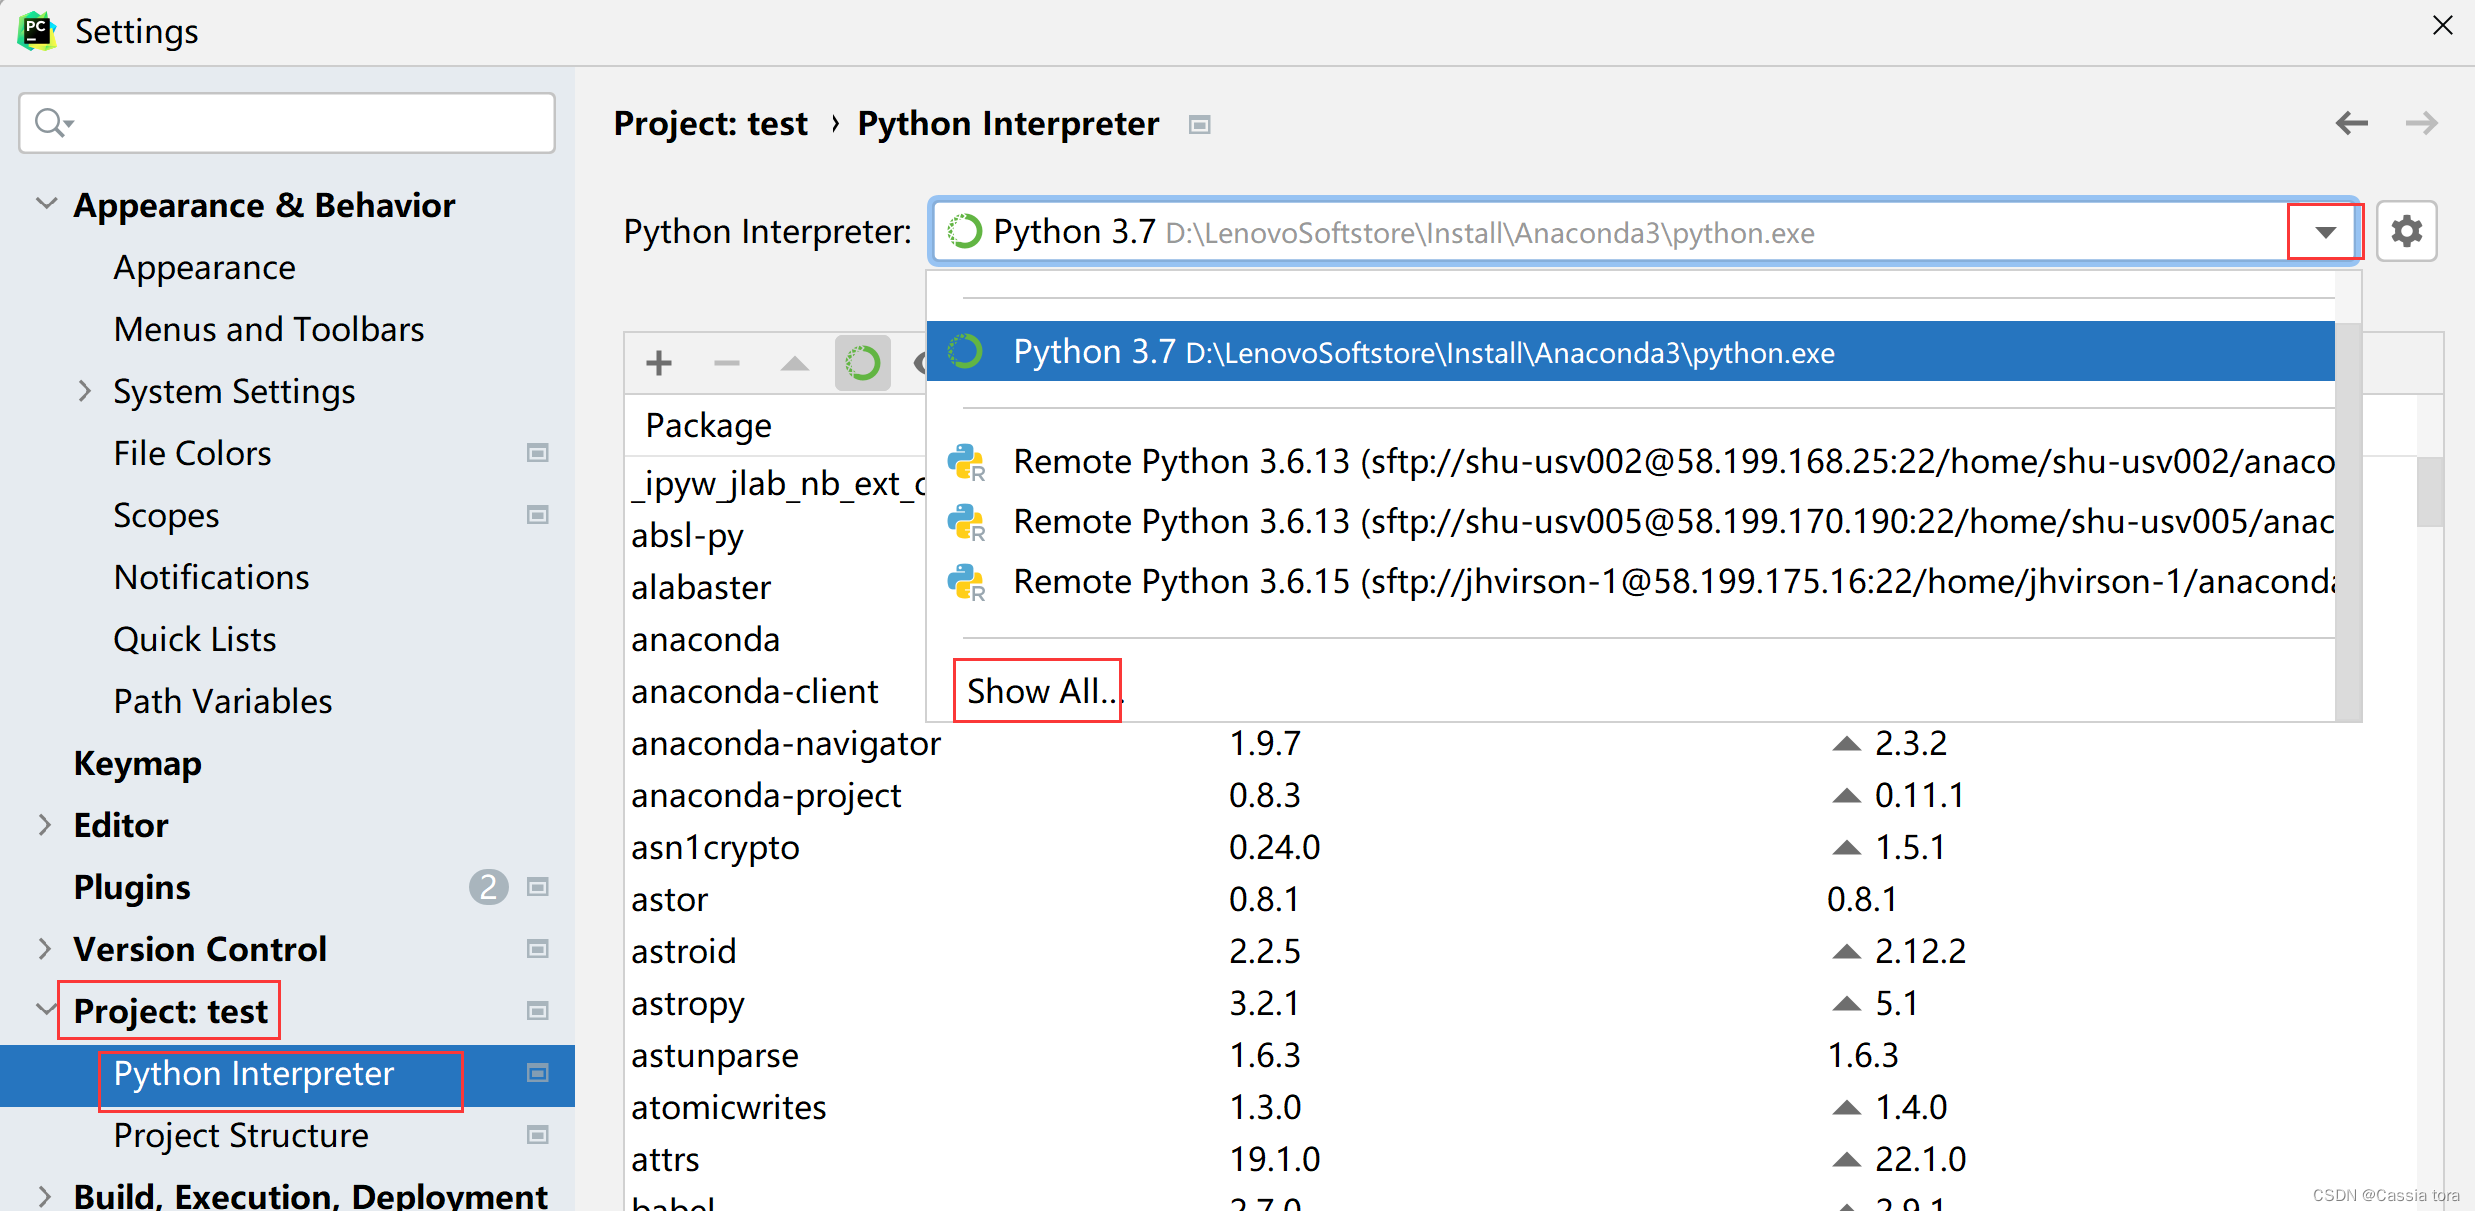2475x1211 pixels.
Task: Open Path Variables settings
Action: coord(223,701)
